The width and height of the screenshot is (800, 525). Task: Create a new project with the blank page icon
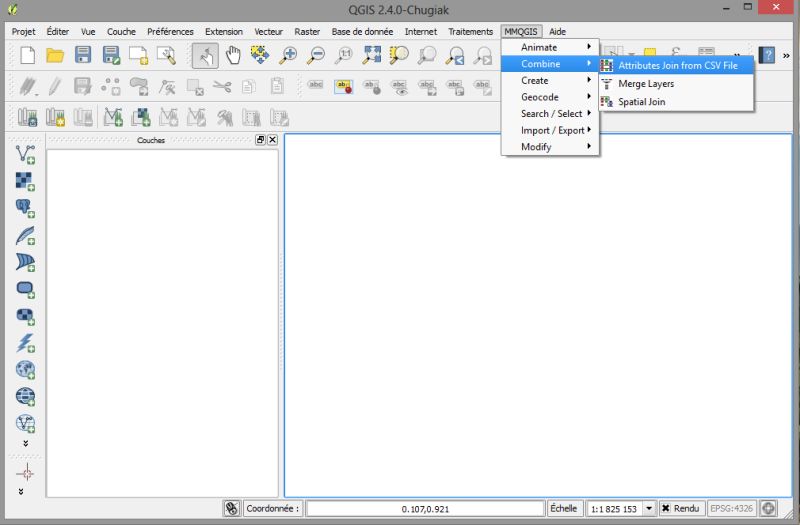[28, 55]
